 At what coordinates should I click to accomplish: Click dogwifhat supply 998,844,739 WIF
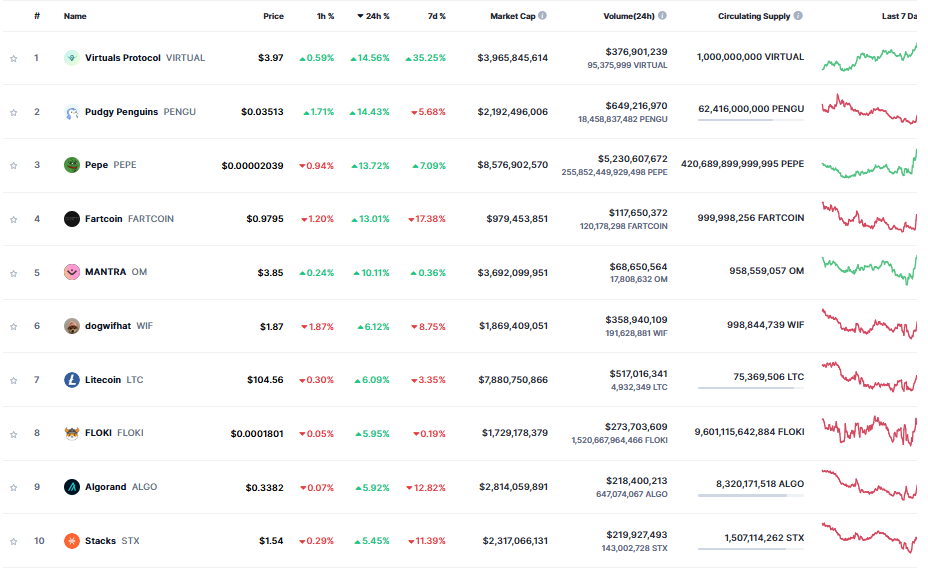click(765, 325)
